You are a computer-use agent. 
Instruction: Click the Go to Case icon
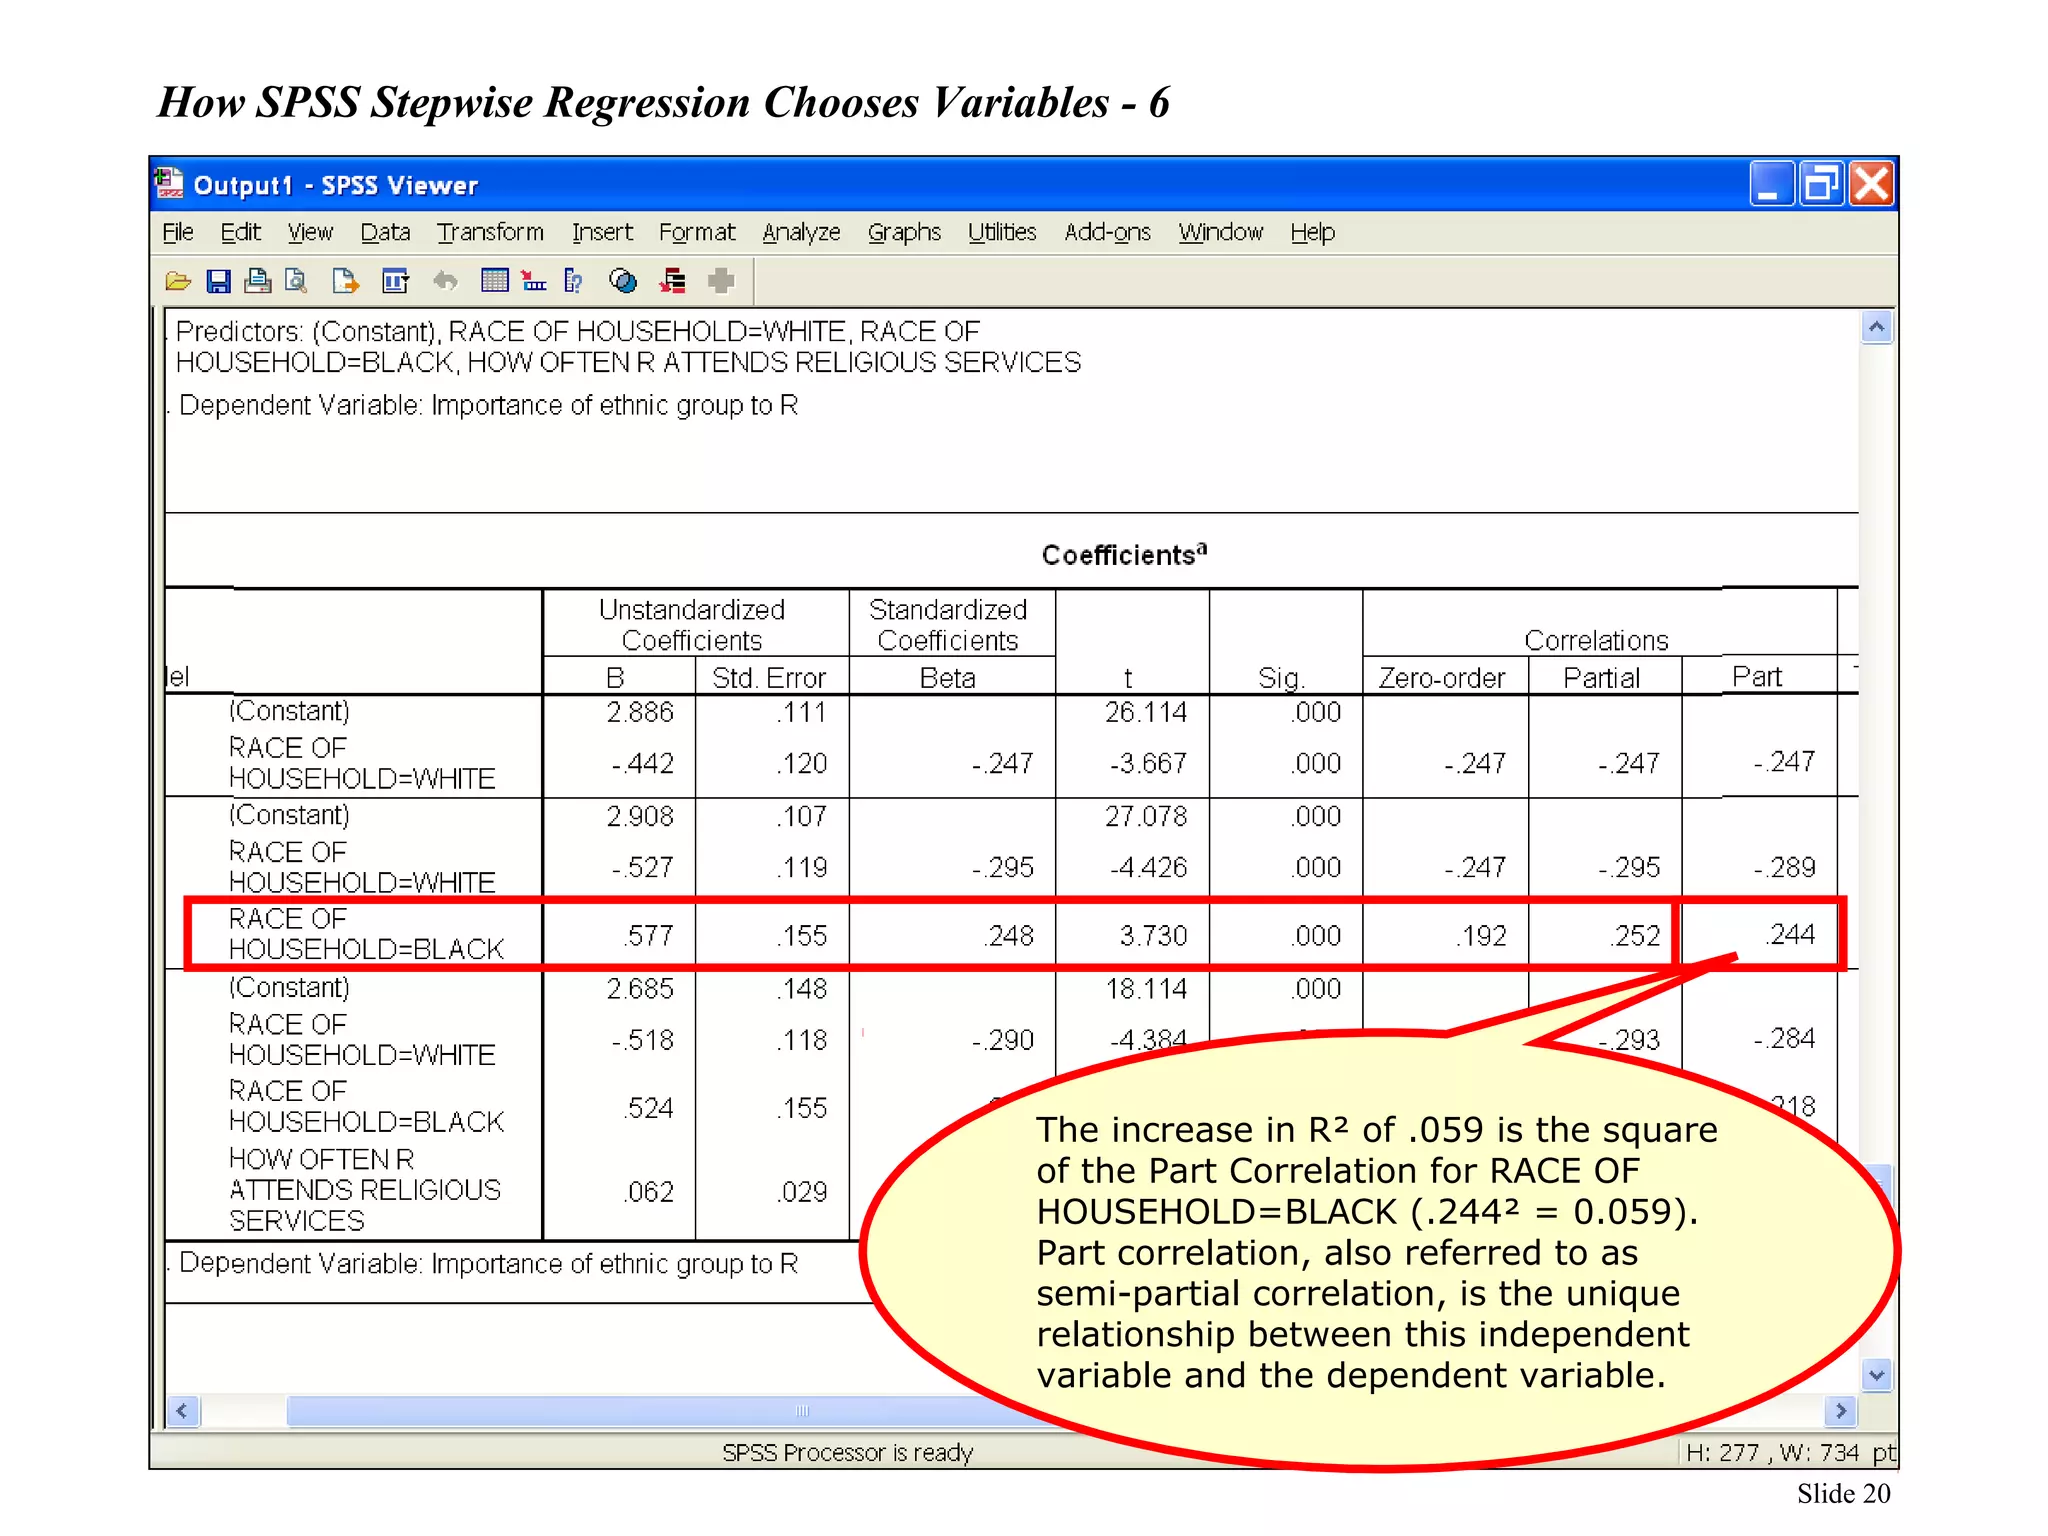(x=534, y=282)
